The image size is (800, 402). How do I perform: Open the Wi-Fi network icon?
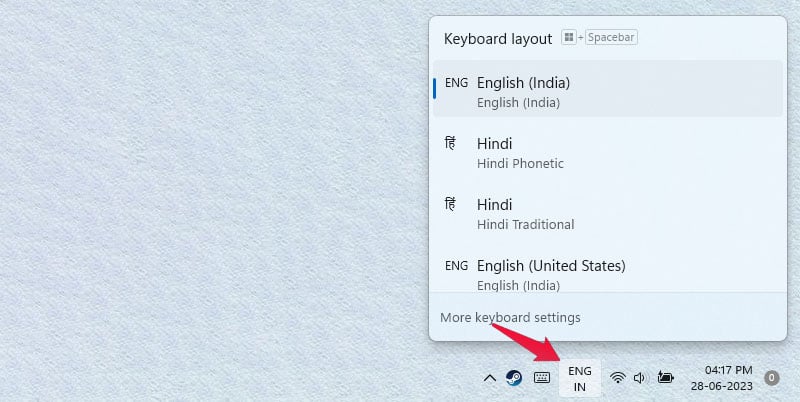618,378
